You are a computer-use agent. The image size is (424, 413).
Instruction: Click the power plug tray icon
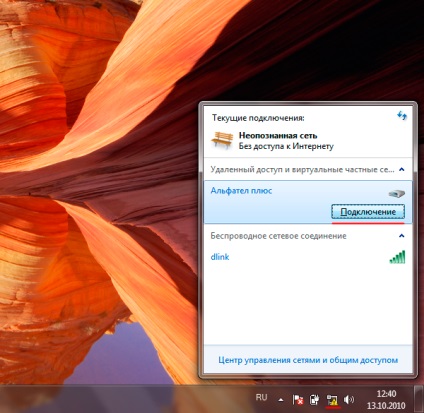pos(314,399)
